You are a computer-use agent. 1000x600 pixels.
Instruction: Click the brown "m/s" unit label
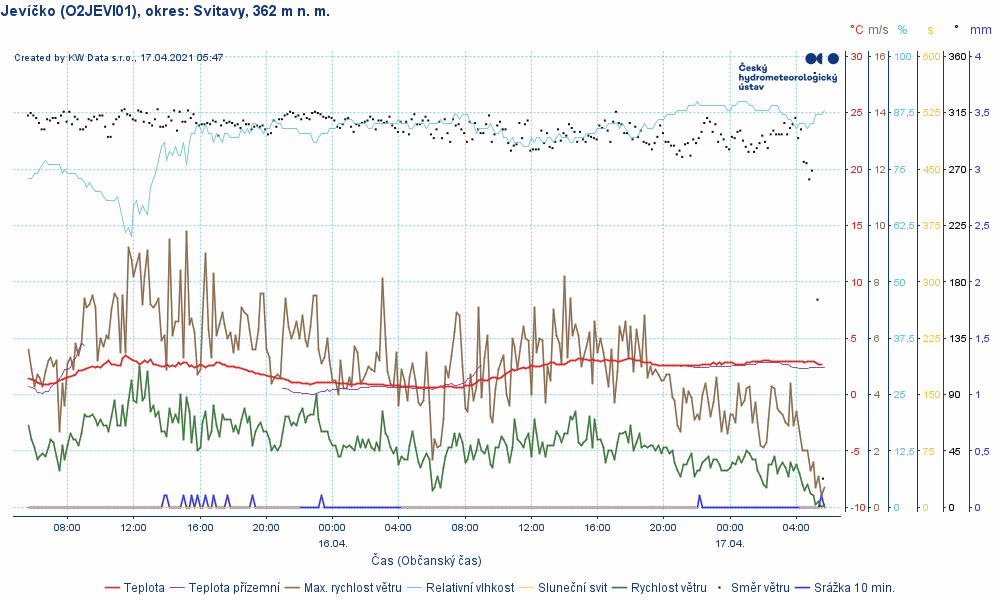pyautogui.click(x=878, y=30)
